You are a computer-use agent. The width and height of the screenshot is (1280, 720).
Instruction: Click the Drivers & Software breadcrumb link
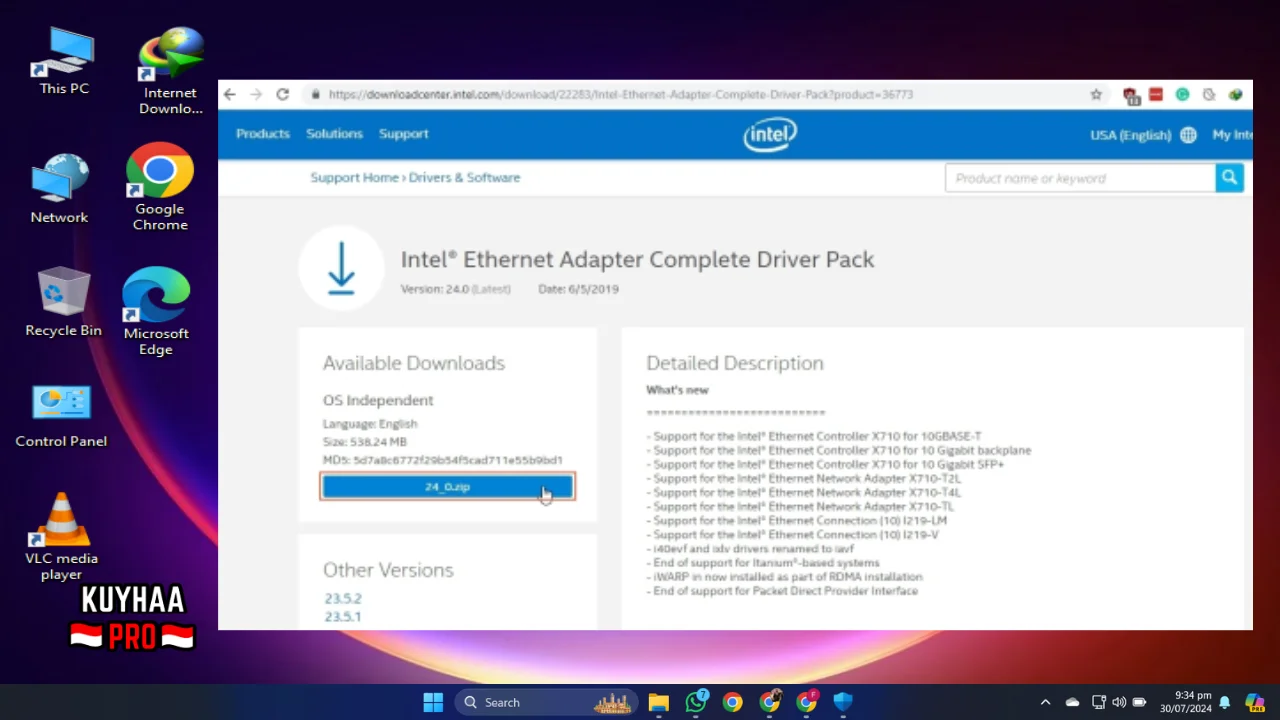(464, 177)
